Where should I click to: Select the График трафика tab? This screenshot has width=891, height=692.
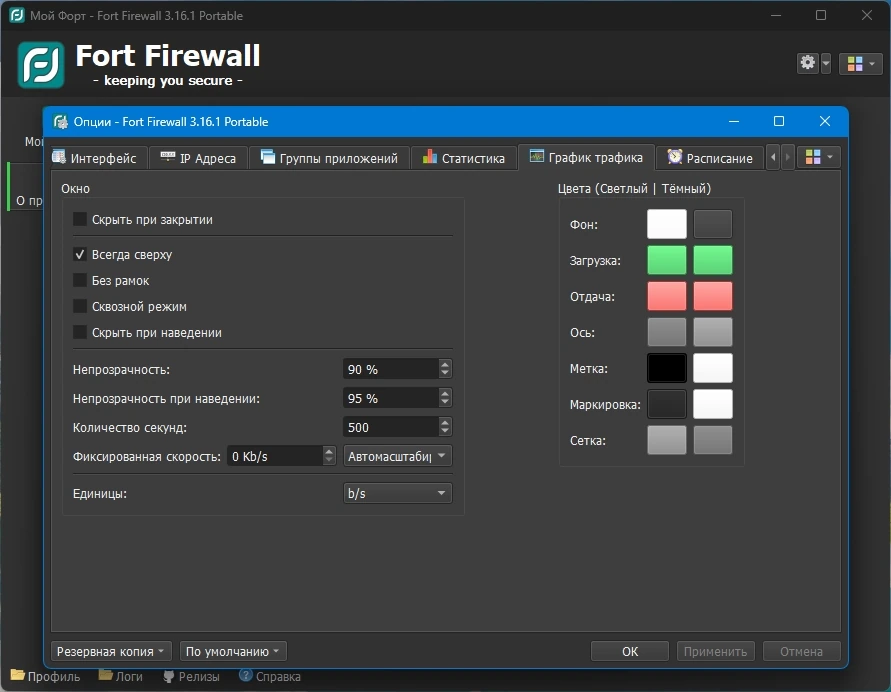tap(586, 157)
